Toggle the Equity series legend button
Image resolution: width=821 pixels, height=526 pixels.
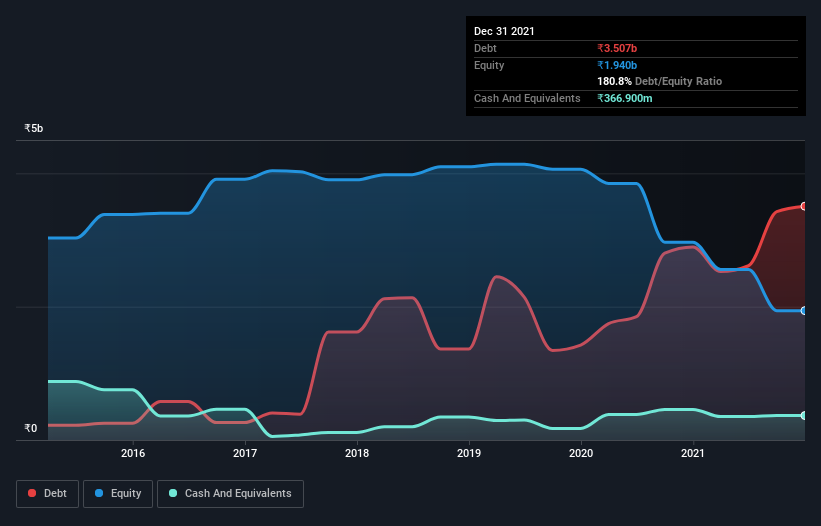(x=118, y=494)
